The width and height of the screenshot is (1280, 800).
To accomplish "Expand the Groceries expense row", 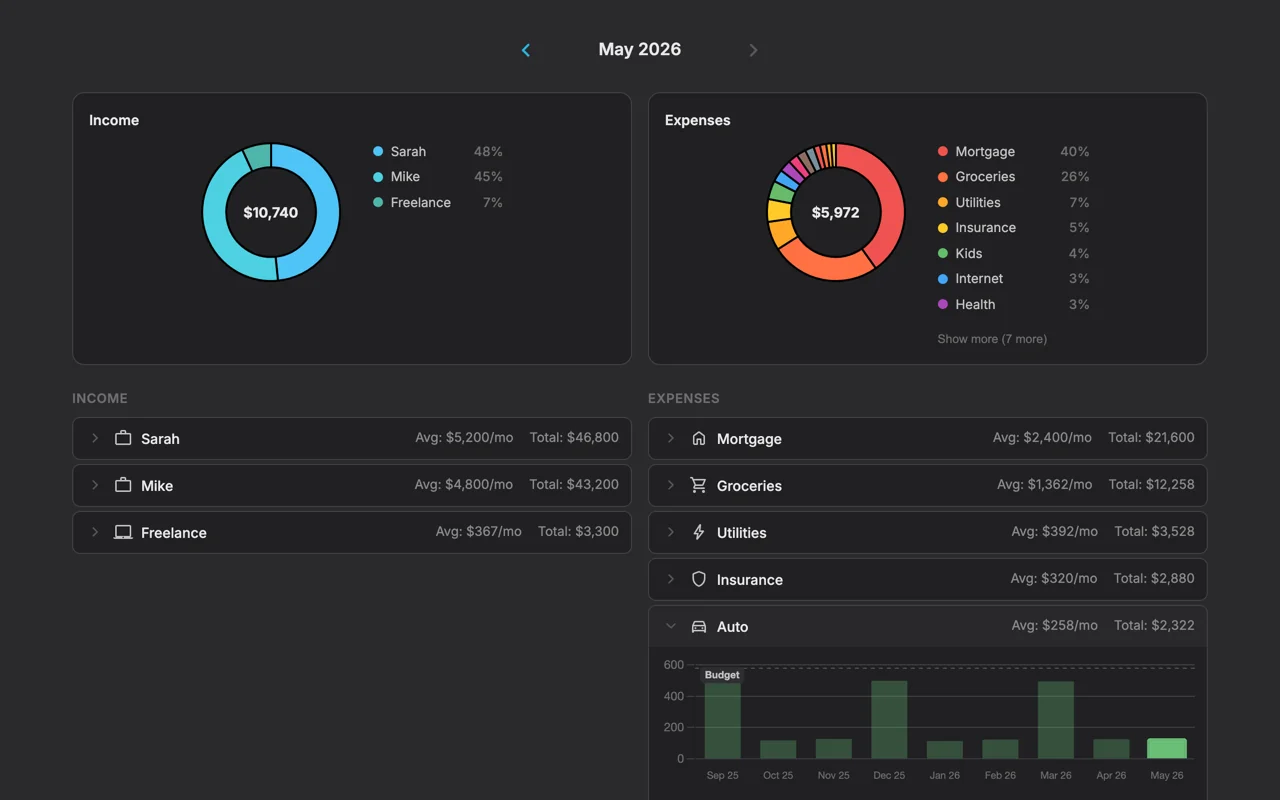I will (671, 485).
